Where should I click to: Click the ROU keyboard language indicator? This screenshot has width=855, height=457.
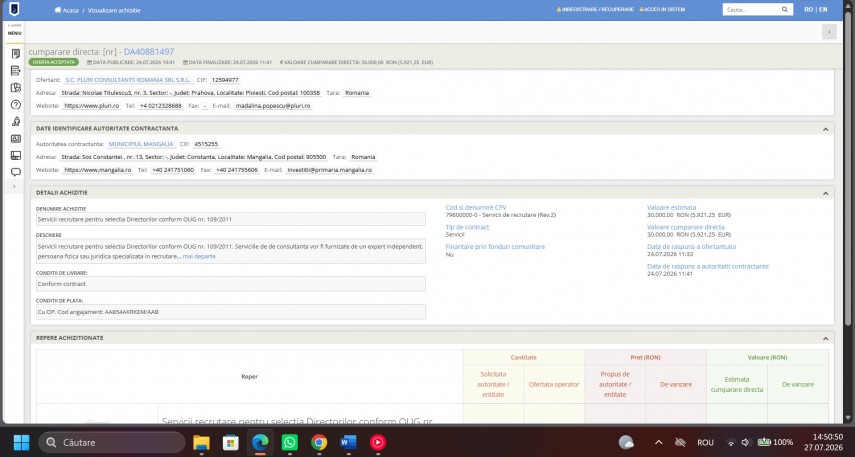705,442
